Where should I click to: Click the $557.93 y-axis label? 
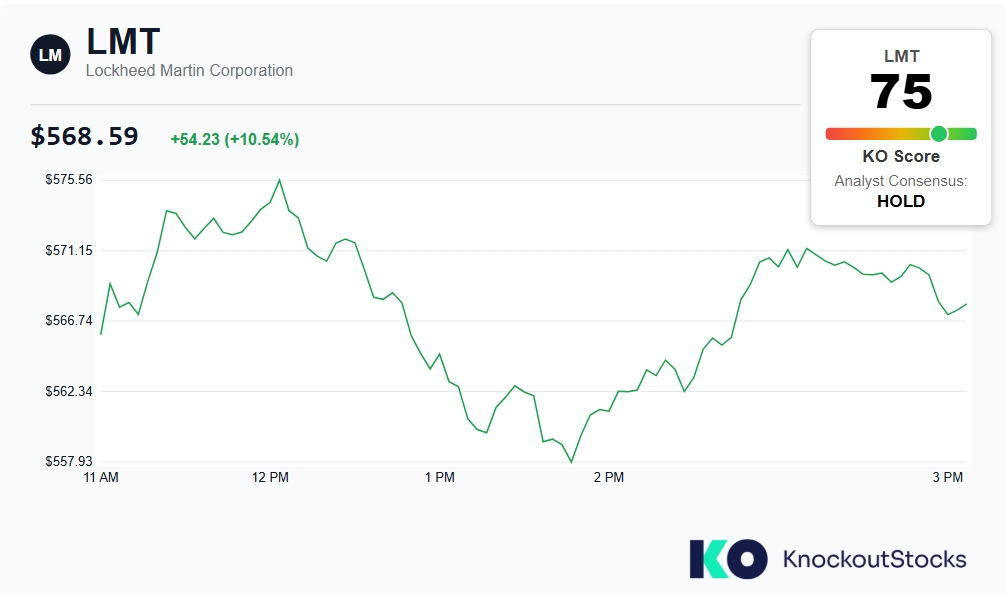[x=69, y=461]
